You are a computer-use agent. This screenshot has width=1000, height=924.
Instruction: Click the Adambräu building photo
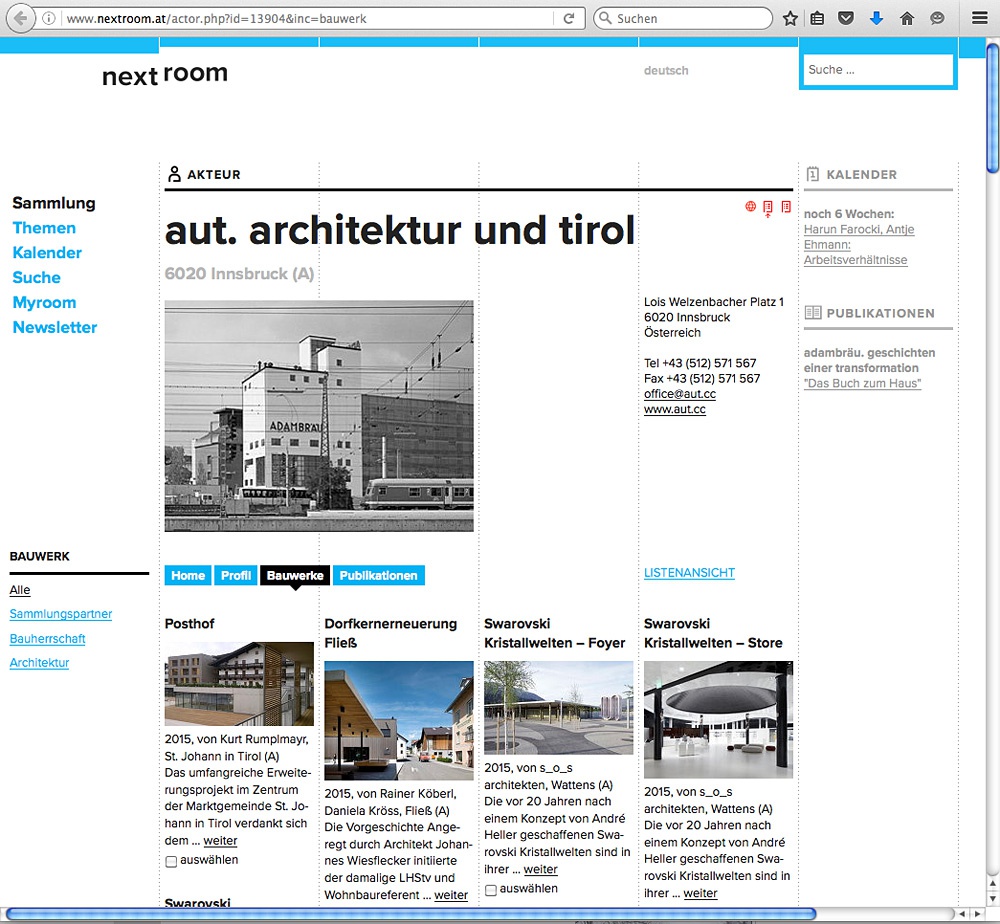click(319, 415)
